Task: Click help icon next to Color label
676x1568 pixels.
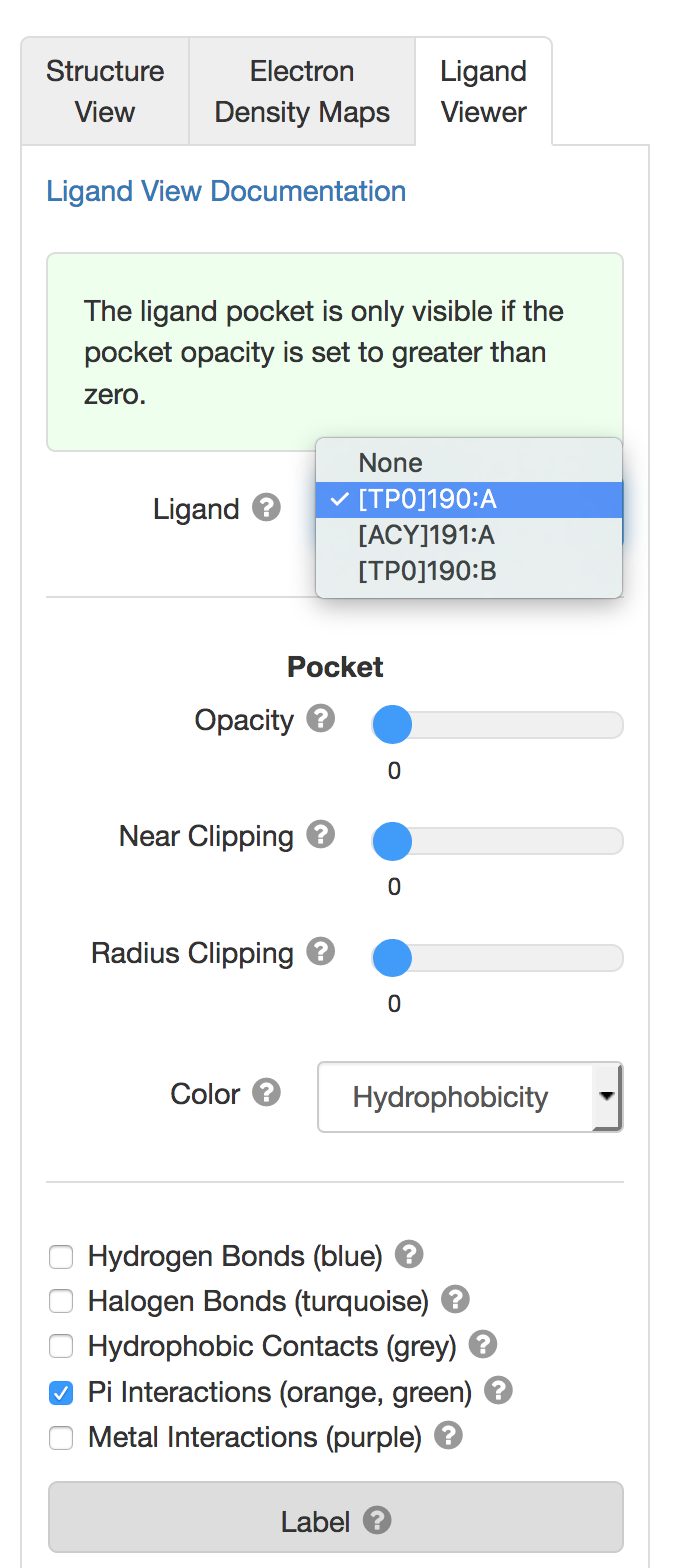Action: point(266,1093)
